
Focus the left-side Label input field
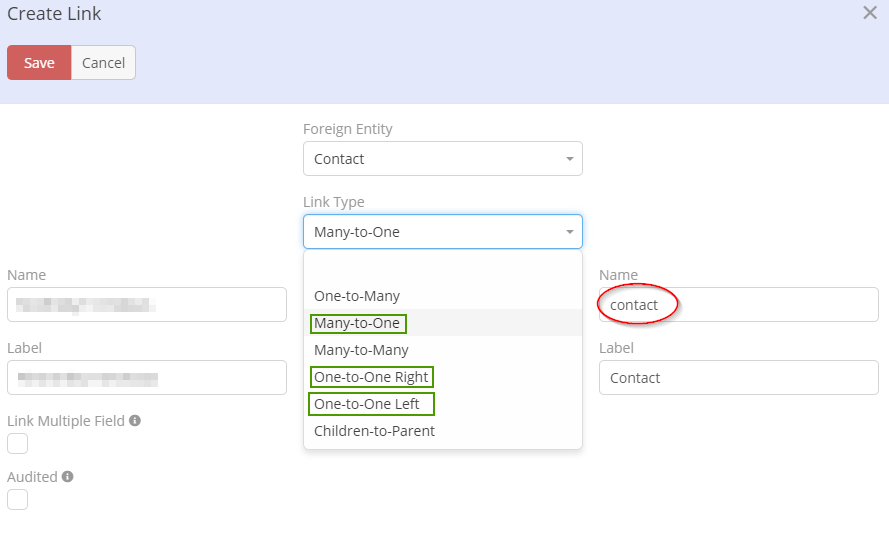point(146,378)
